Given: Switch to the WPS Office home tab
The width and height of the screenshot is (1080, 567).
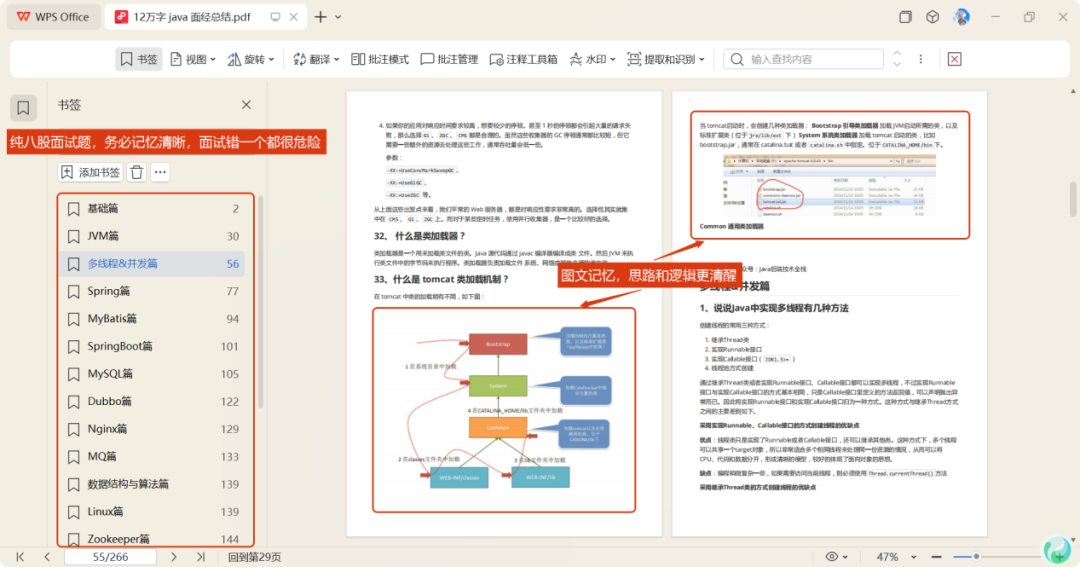Looking at the screenshot, I should coord(54,17).
